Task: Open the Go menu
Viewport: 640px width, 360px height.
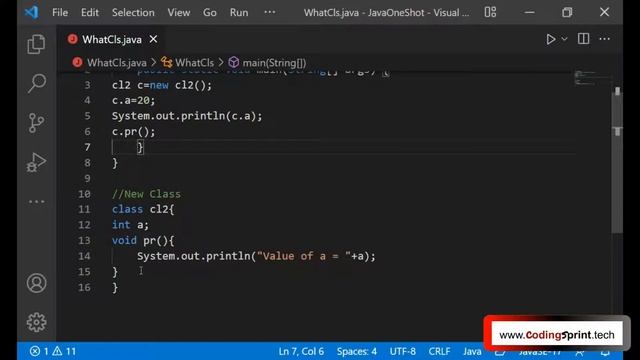Action: tap(210, 13)
